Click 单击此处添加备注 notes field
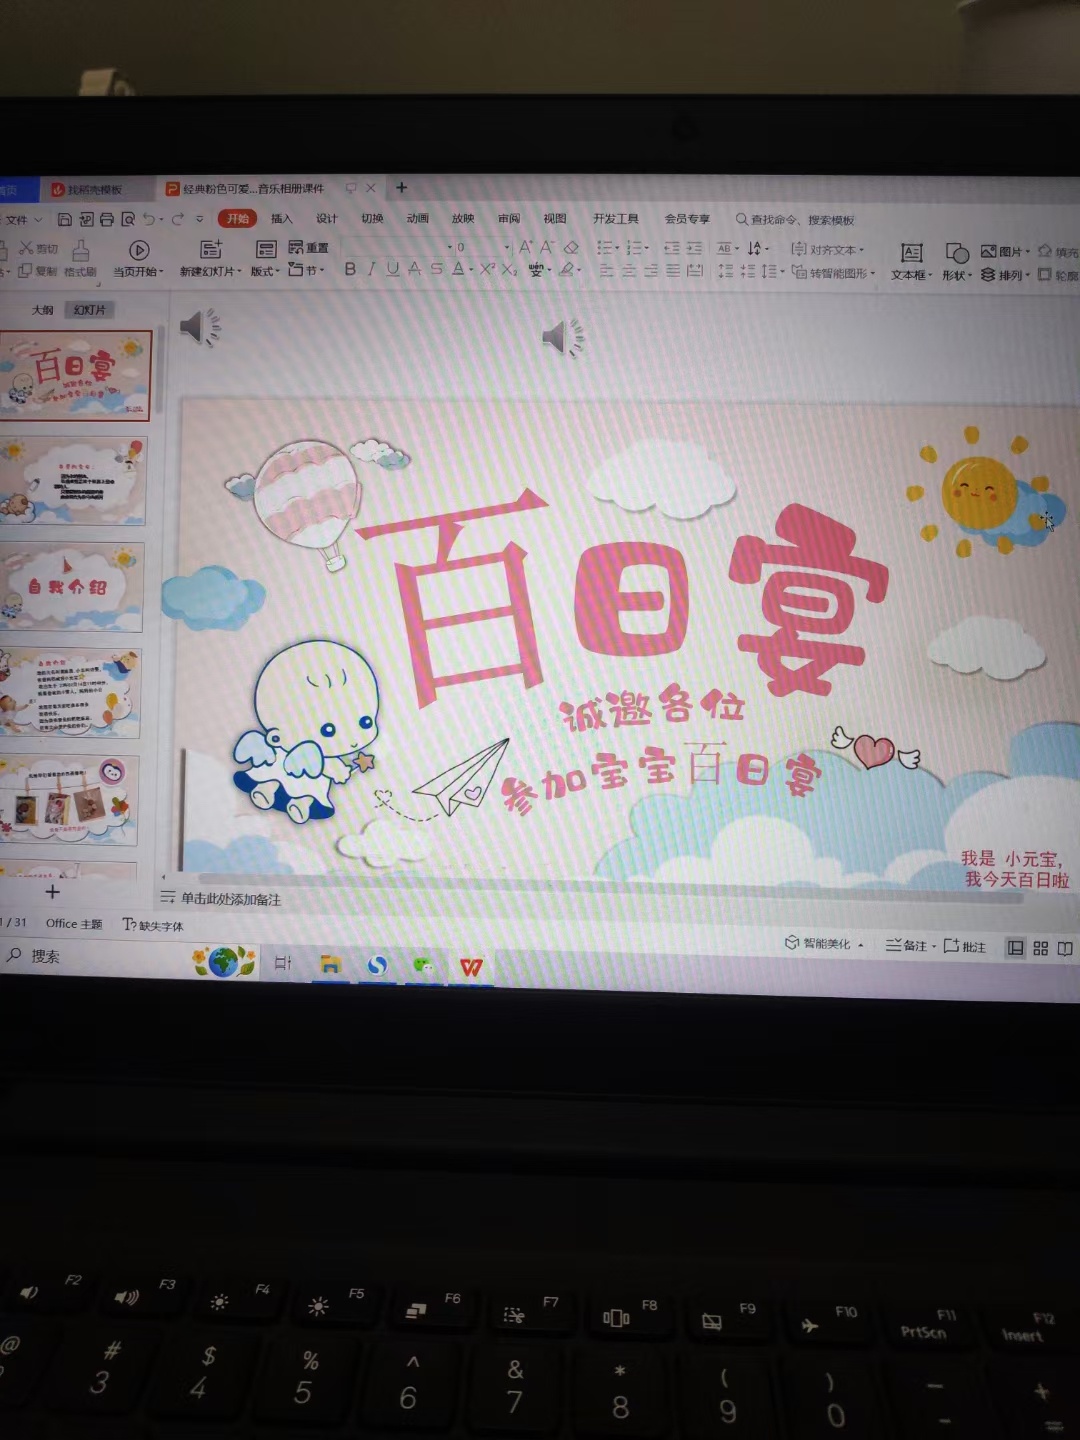 tap(231, 899)
